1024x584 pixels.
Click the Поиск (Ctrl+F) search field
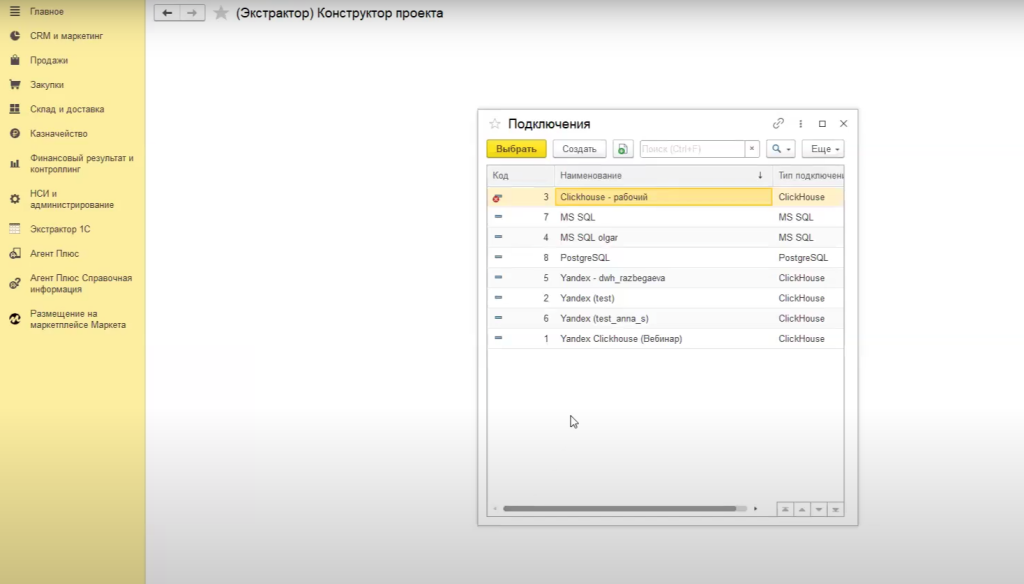click(x=691, y=149)
